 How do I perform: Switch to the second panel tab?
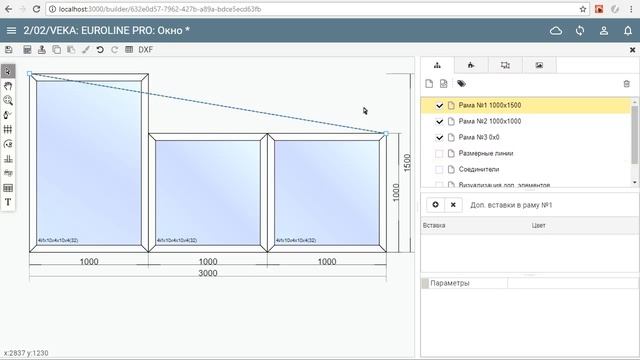click(471, 65)
